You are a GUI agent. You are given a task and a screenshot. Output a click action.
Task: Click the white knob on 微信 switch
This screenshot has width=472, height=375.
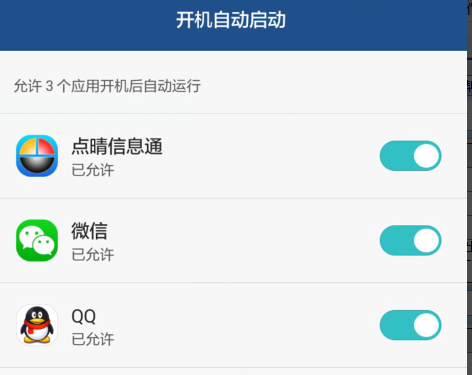pos(427,240)
